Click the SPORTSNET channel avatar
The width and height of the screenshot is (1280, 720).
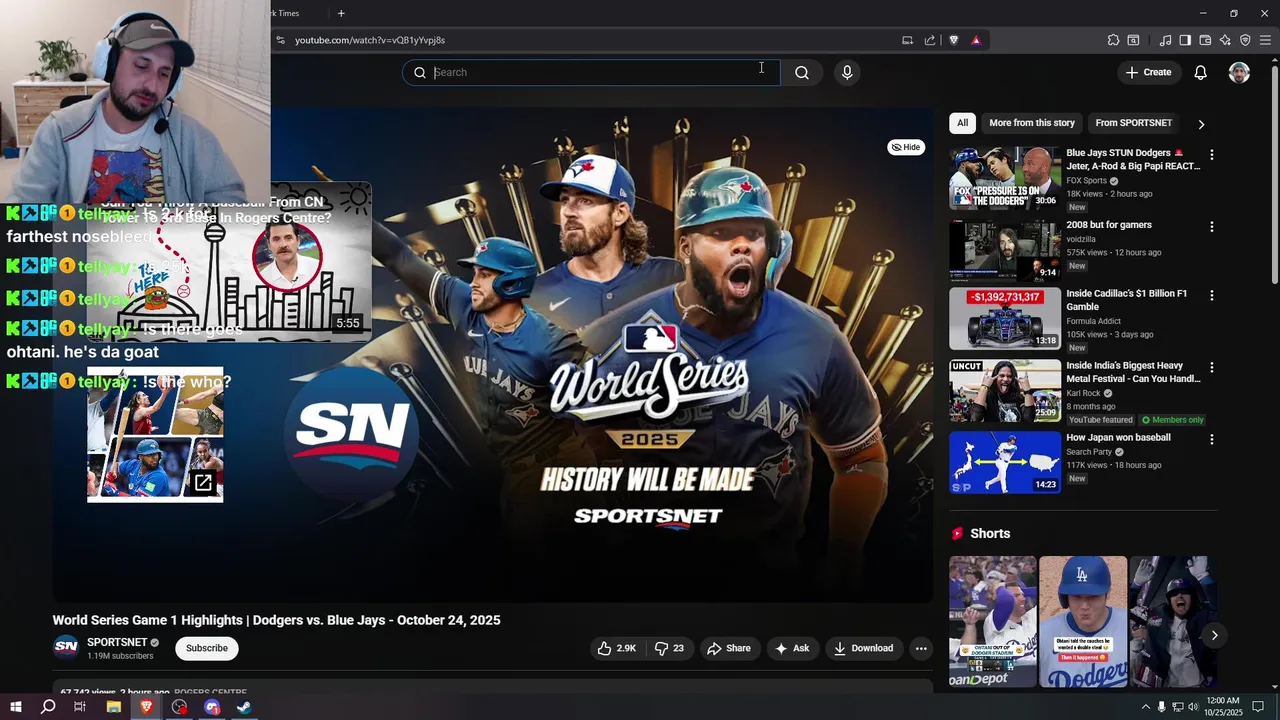(66, 647)
